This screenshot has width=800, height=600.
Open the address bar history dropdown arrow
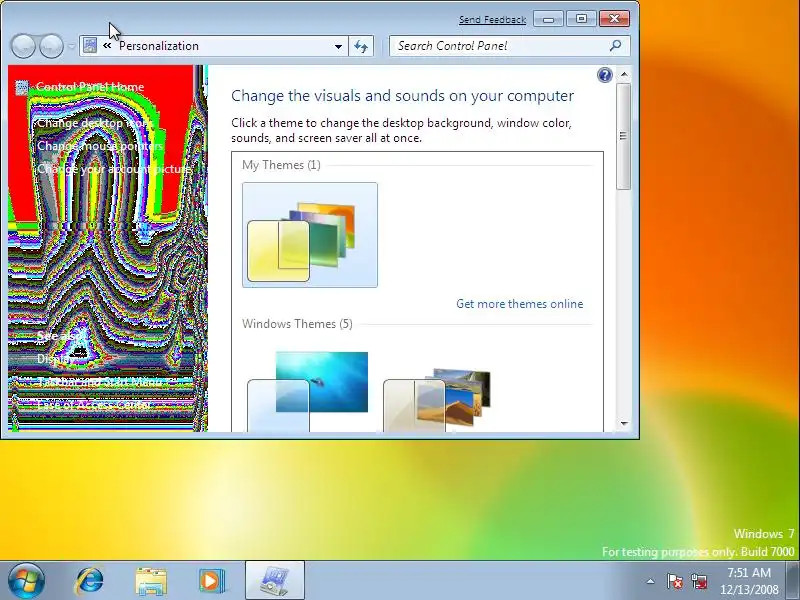click(338, 46)
